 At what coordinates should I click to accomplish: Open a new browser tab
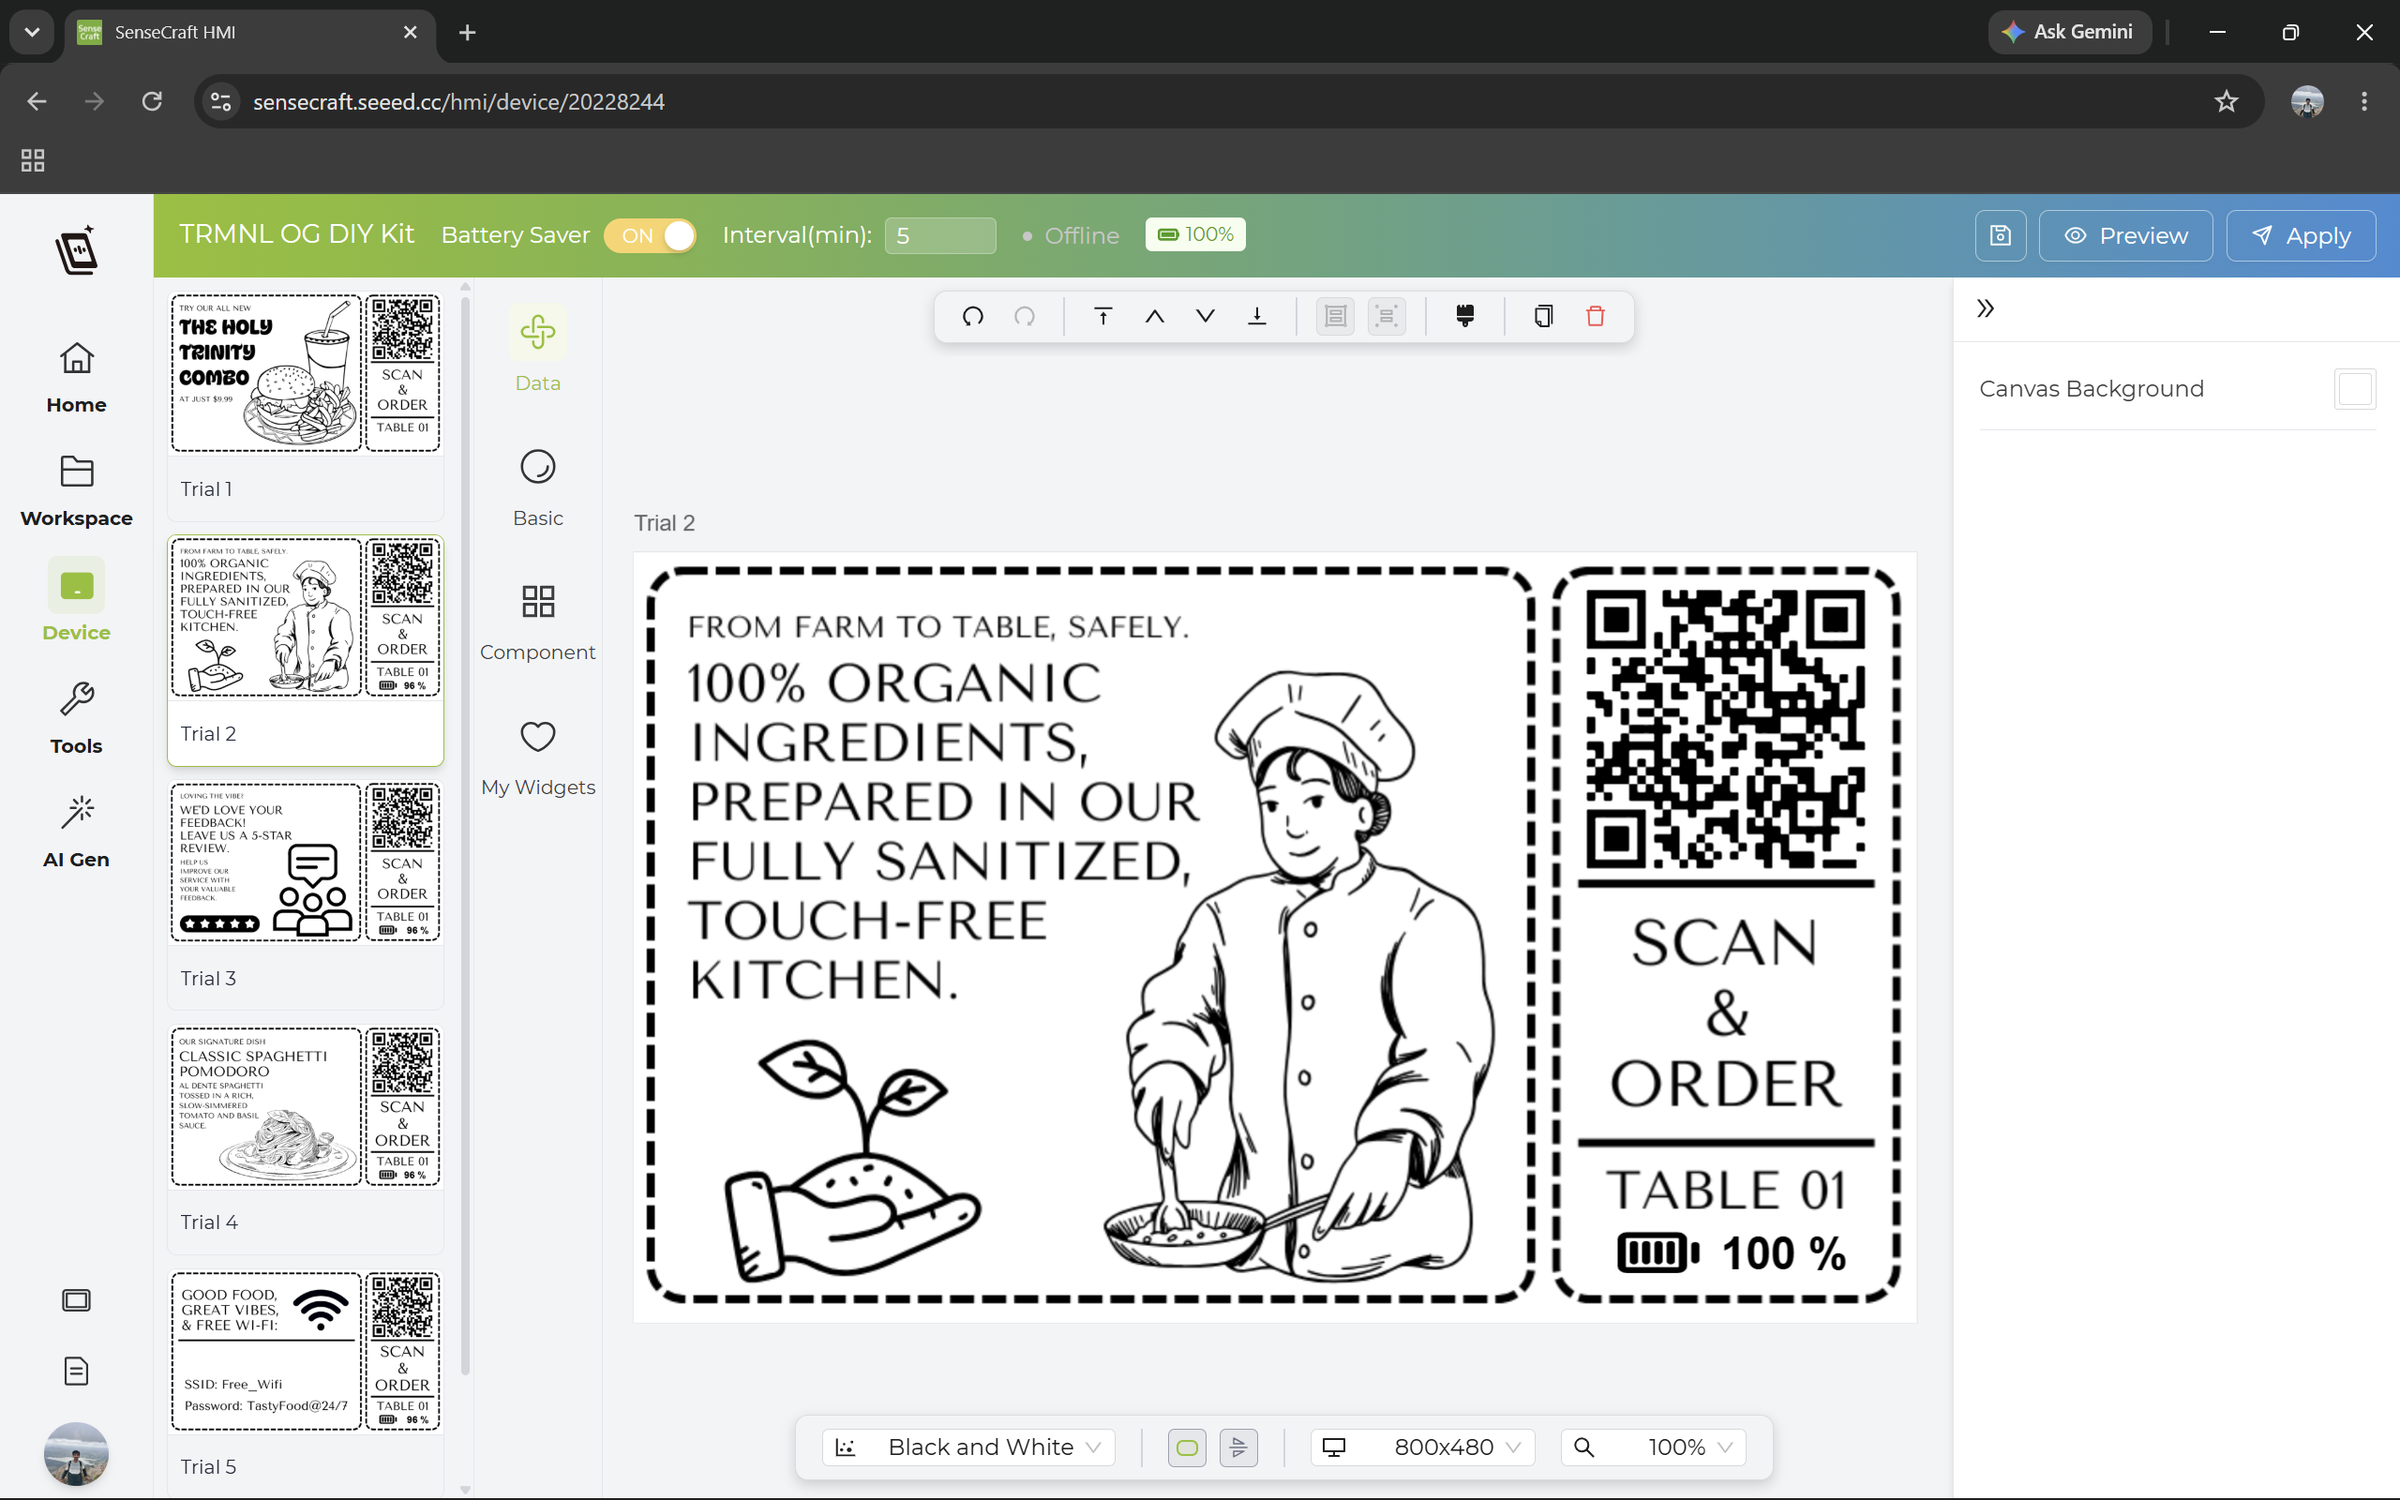point(467,32)
